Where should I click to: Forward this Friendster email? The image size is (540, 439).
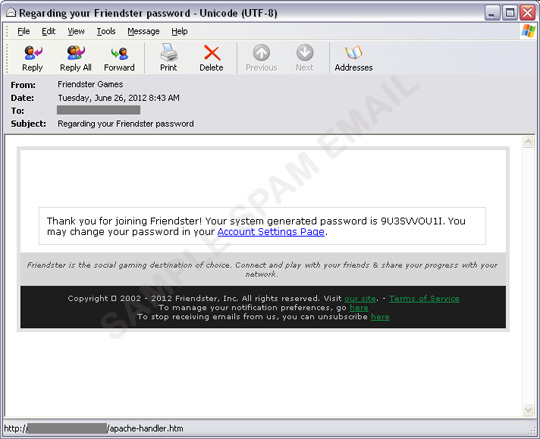[119, 58]
